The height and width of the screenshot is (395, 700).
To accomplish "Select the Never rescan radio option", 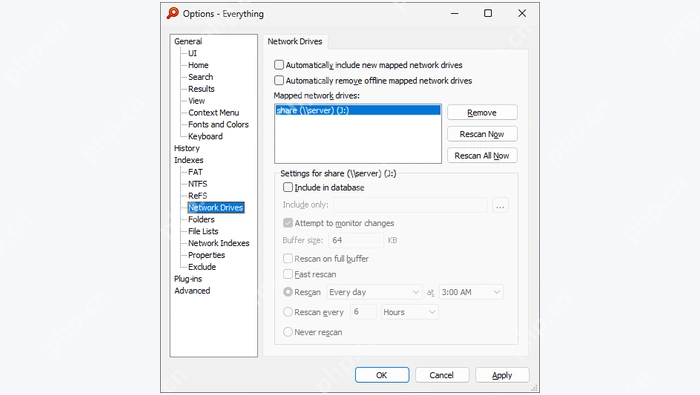I will 288,332.
